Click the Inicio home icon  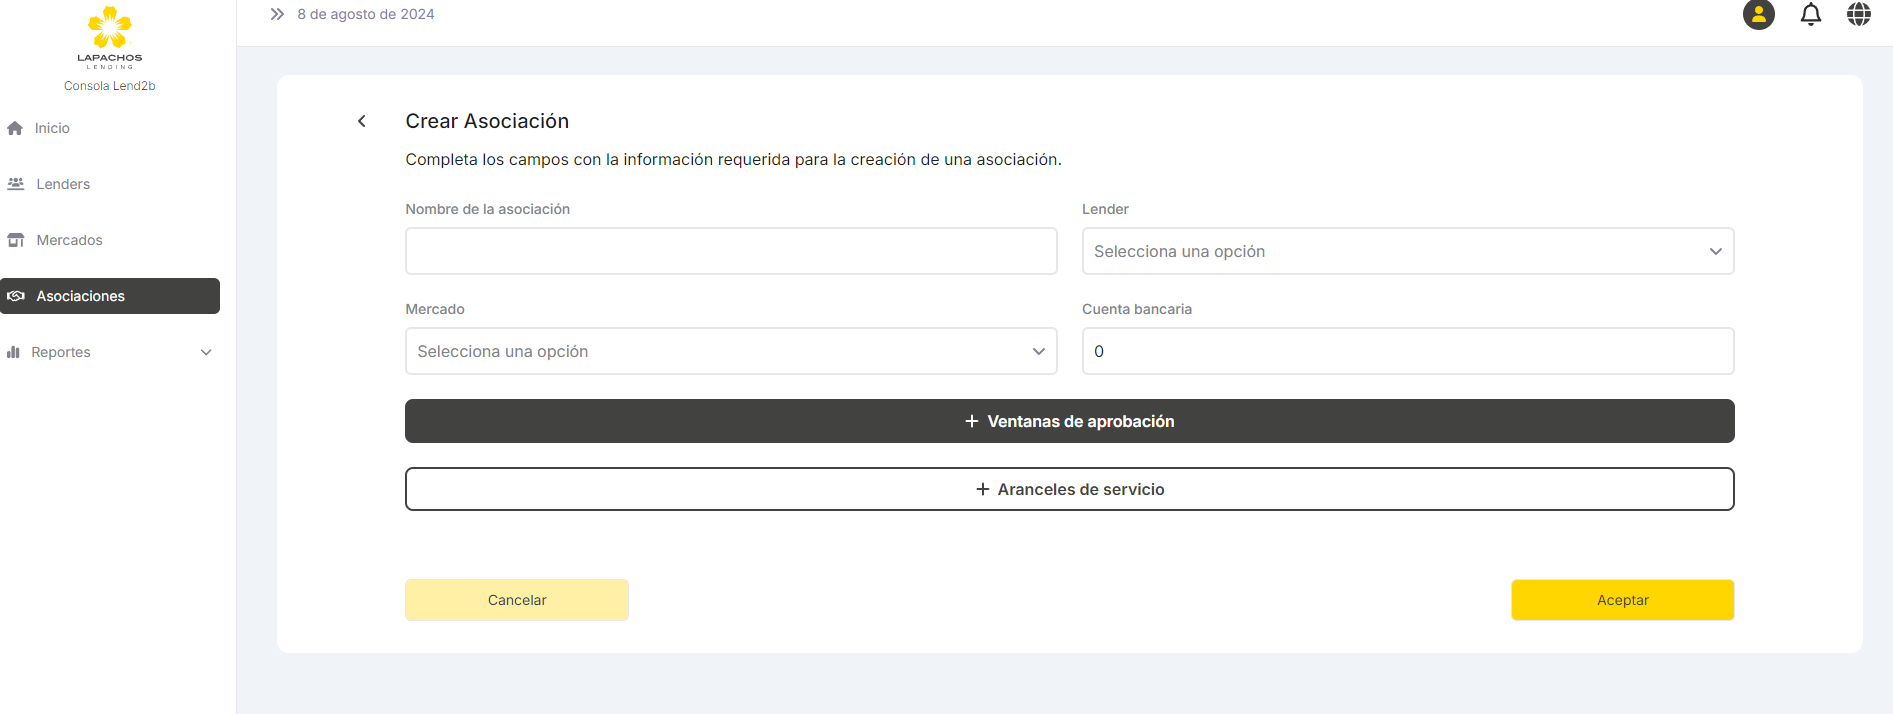coord(15,128)
